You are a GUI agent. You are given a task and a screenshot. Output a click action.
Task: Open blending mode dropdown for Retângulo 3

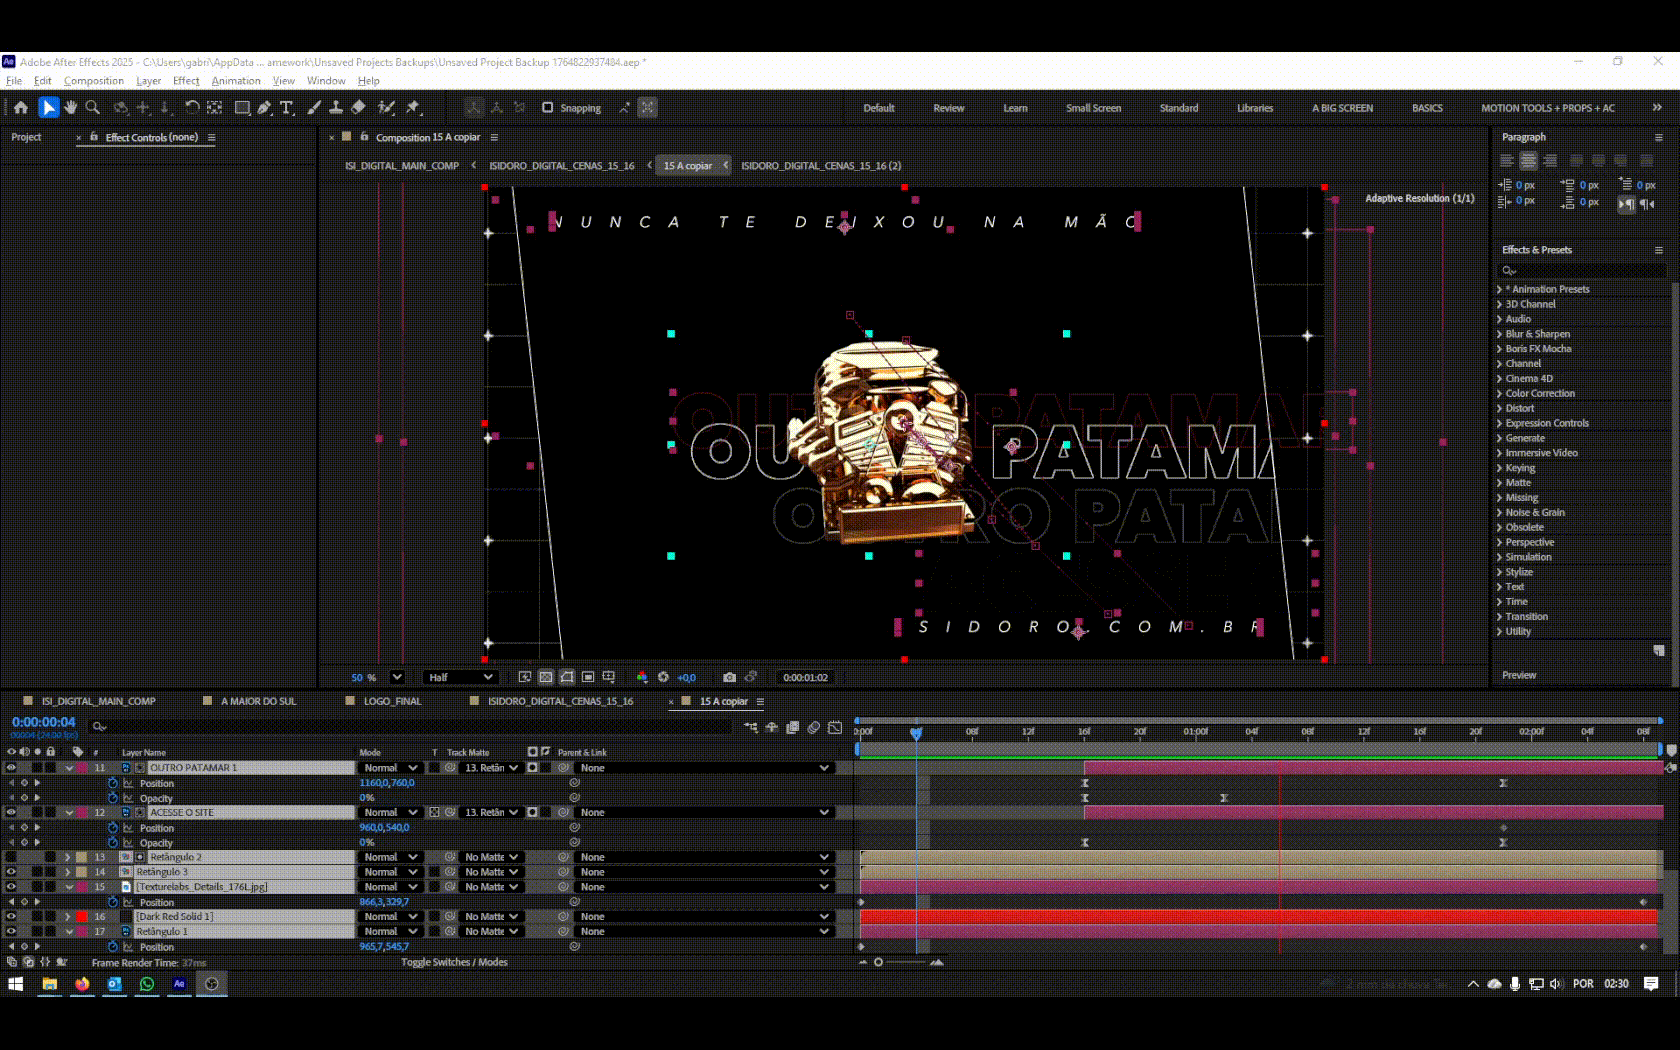(x=390, y=872)
